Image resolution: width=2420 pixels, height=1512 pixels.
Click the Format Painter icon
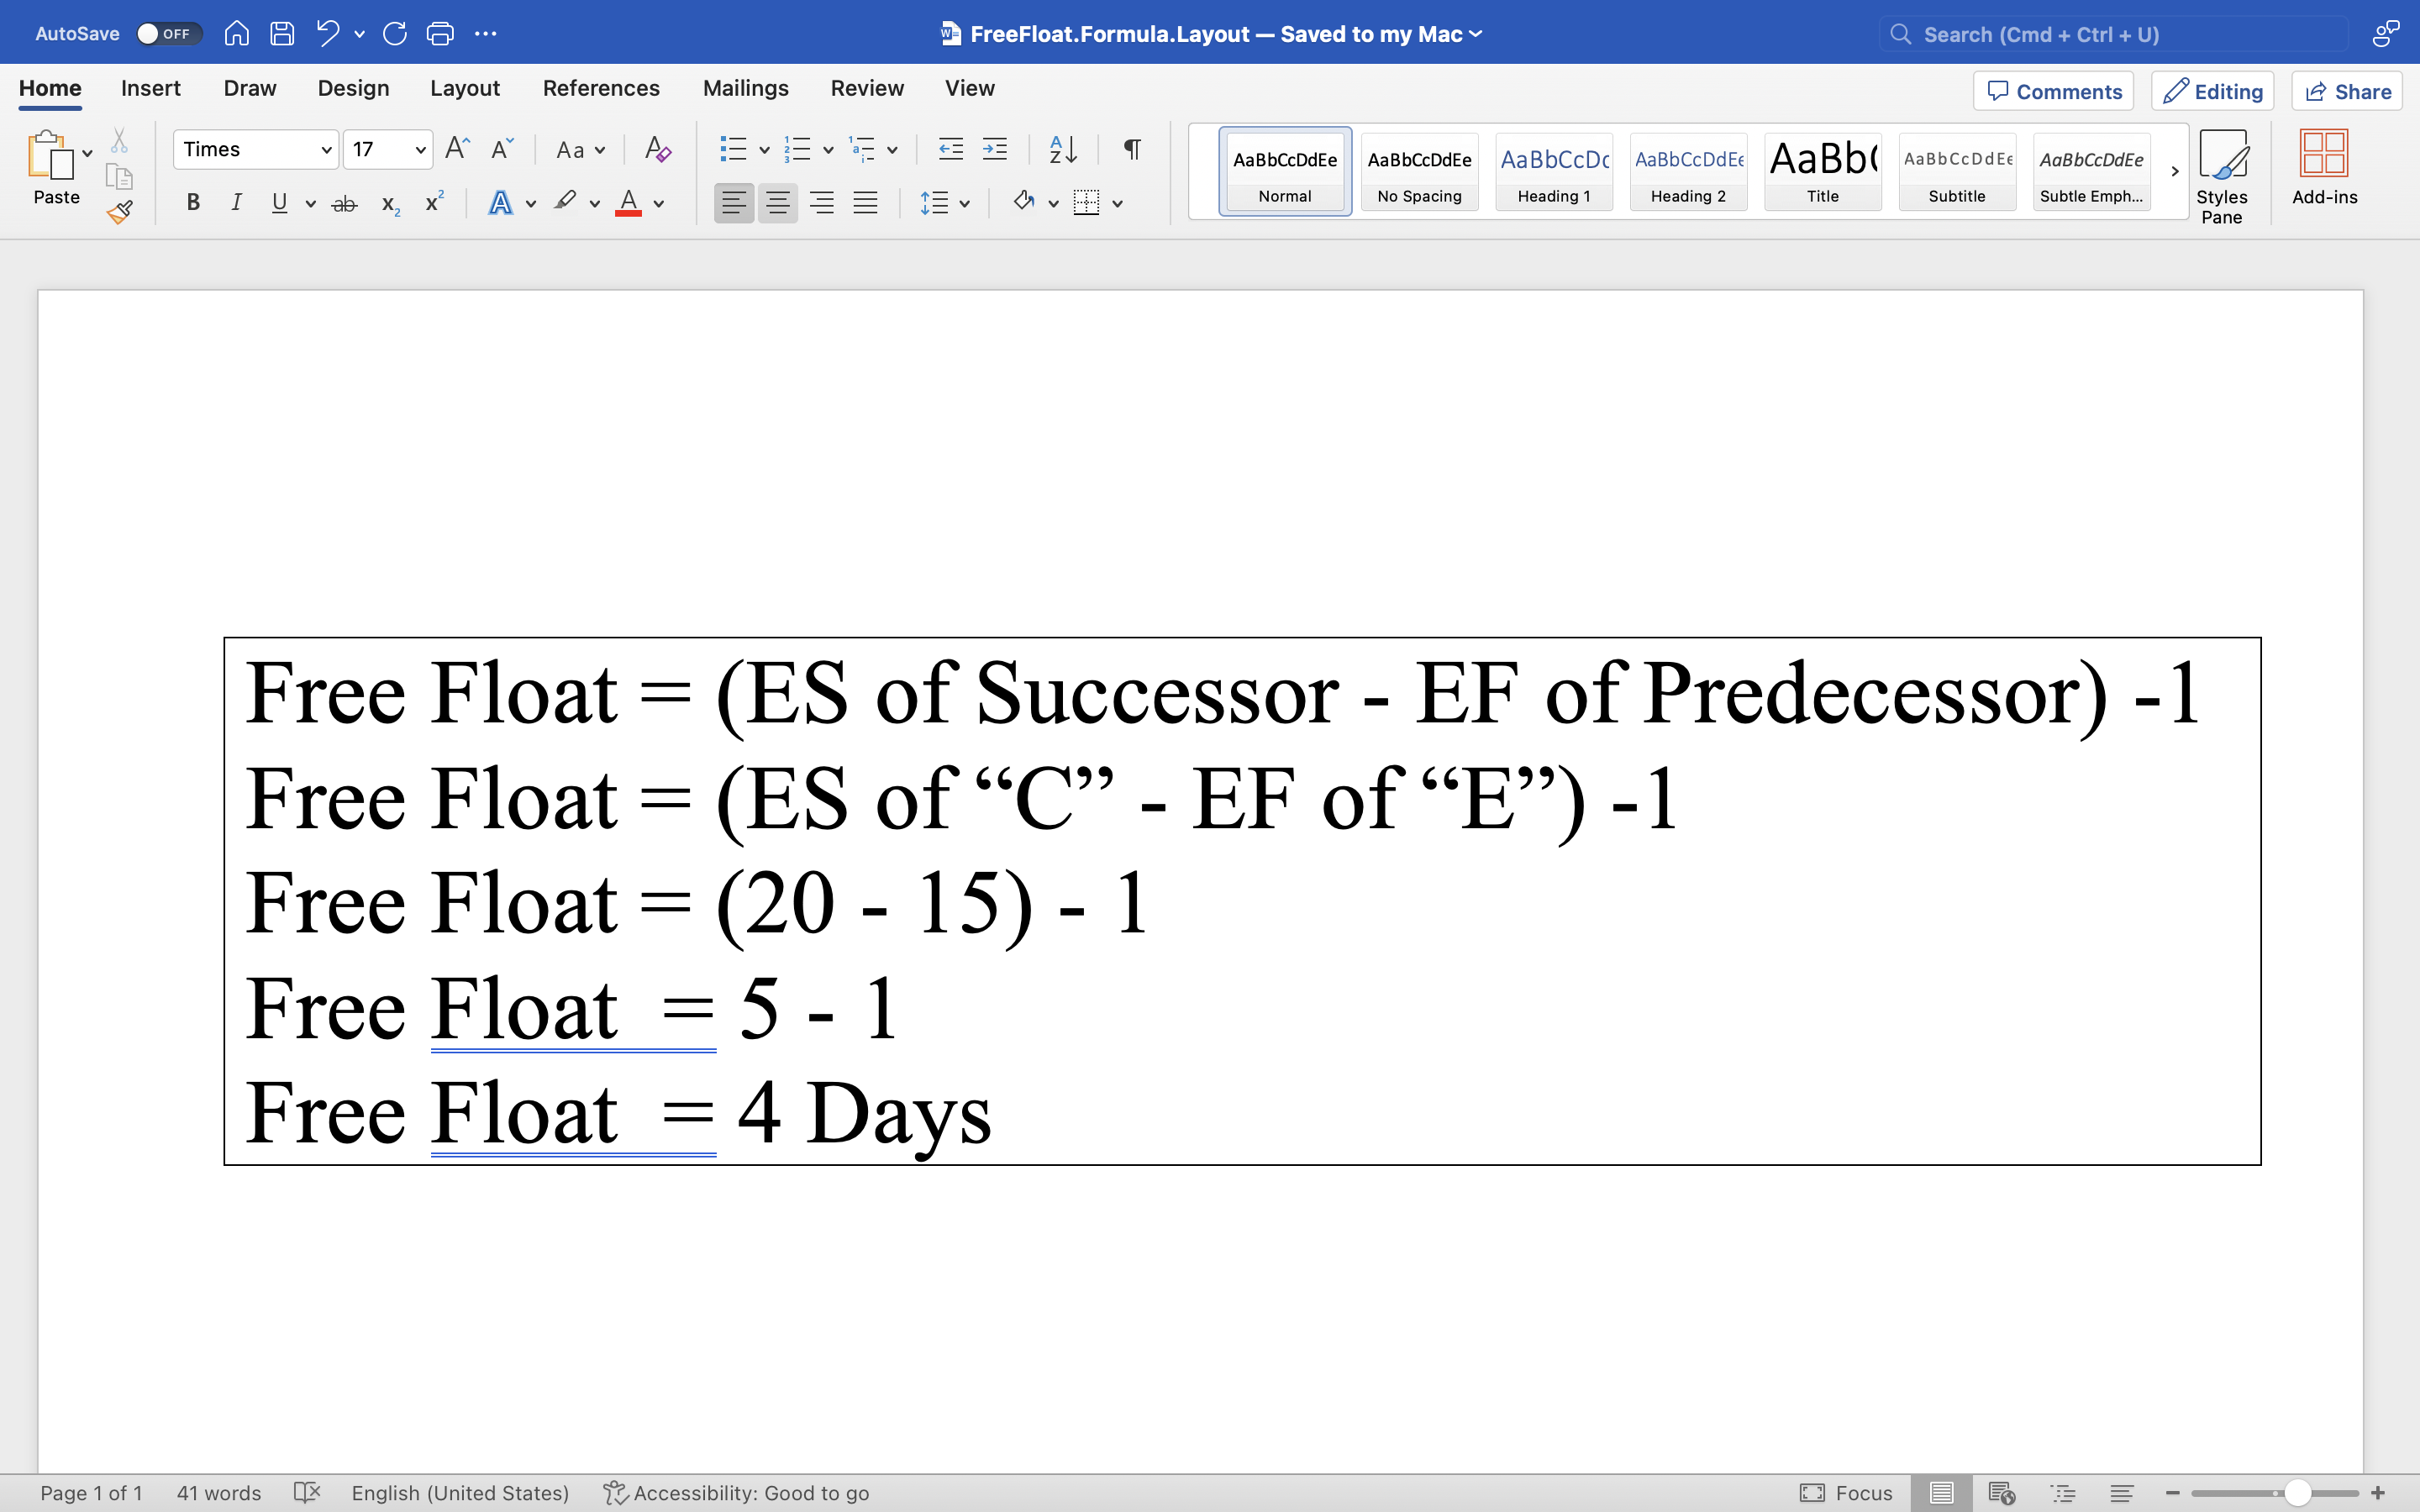120,212
